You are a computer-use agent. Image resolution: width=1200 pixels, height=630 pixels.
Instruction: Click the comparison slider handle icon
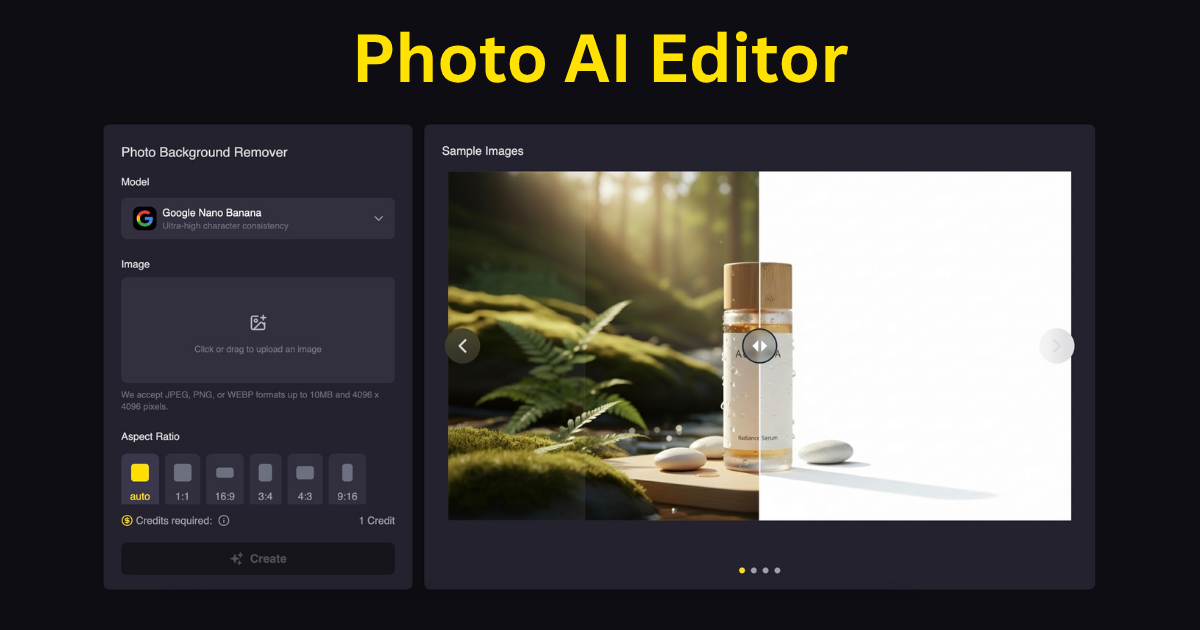click(760, 345)
